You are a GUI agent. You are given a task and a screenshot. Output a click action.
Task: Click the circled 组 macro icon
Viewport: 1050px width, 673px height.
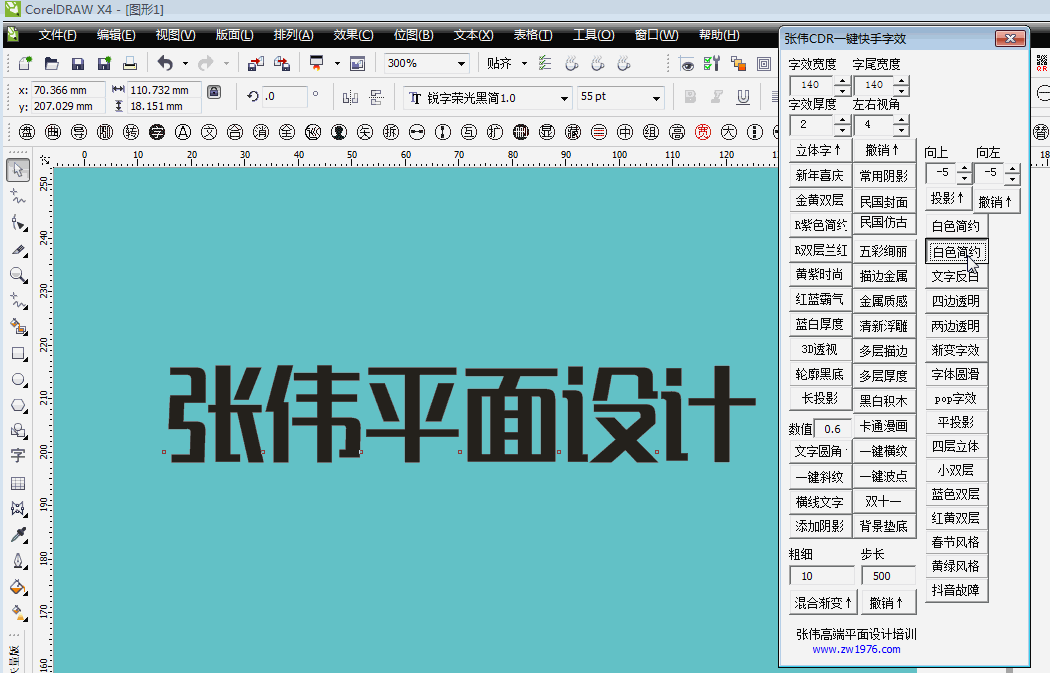coord(651,132)
